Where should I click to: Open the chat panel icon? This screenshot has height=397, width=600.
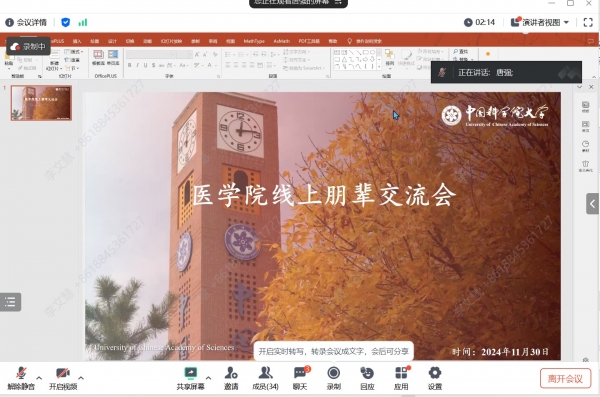click(300, 378)
